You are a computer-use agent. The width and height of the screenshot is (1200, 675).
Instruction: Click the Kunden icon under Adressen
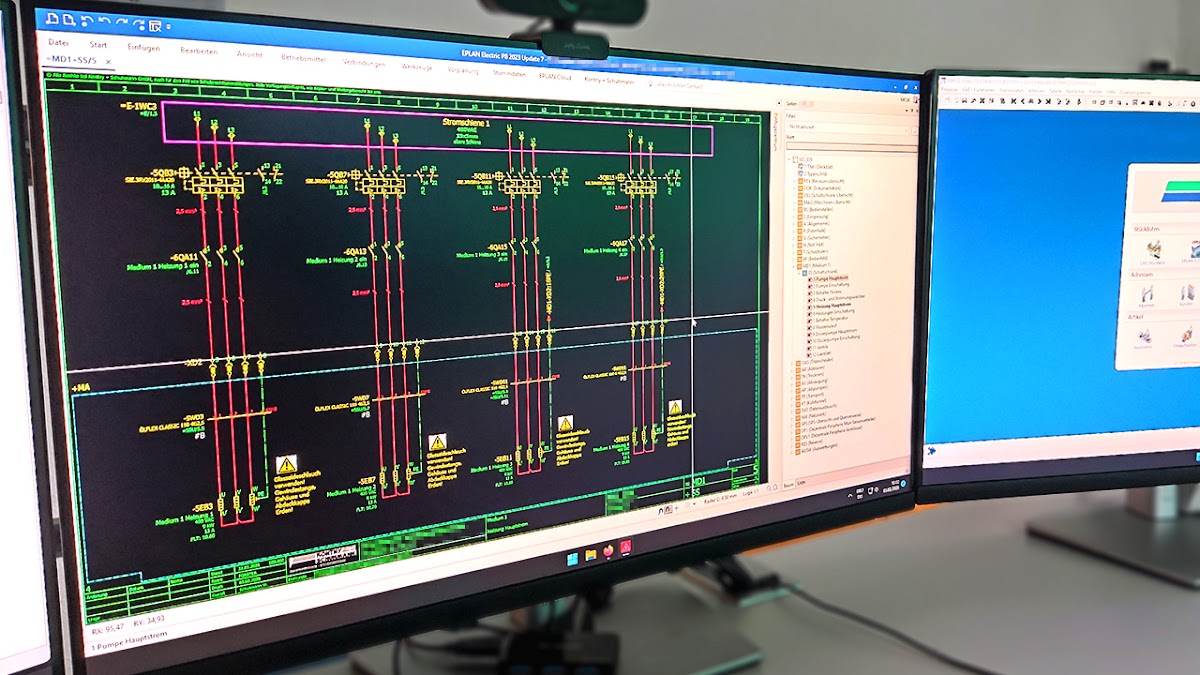coord(1187,293)
